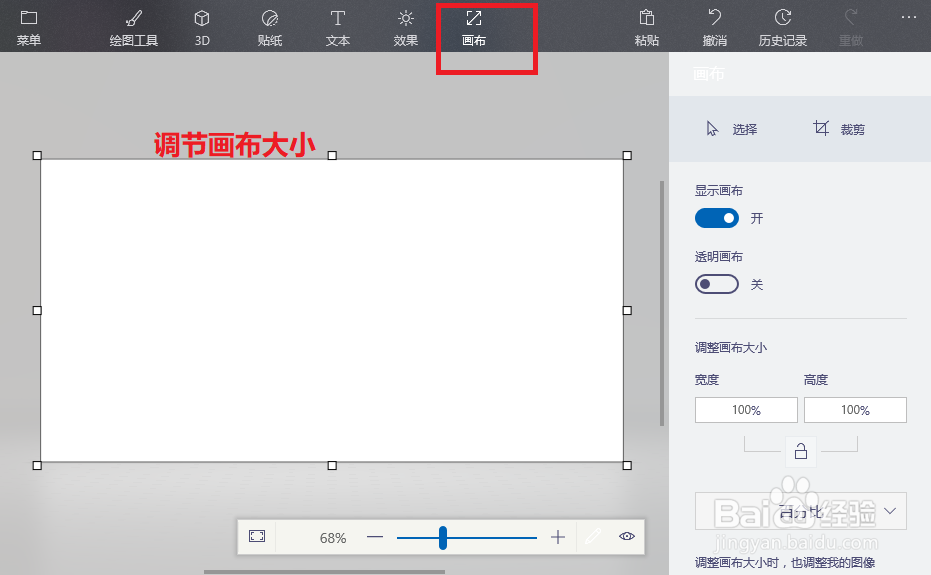Open the 效果 effects tab
This screenshot has height=575, width=931.
coord(406,28)
